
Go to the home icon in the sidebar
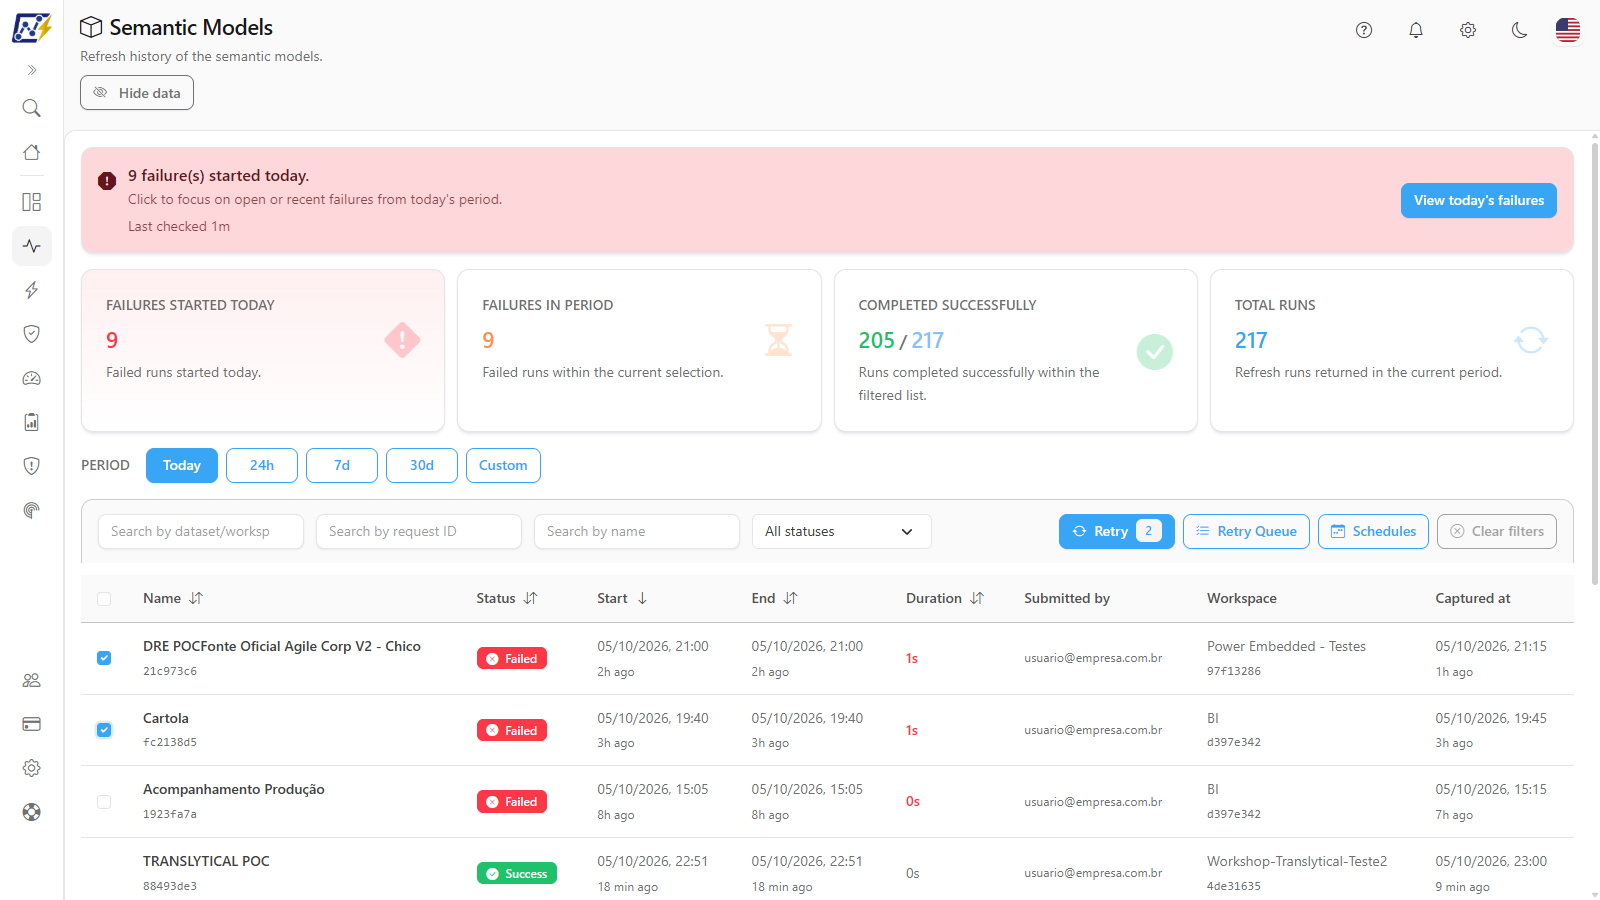32,152
